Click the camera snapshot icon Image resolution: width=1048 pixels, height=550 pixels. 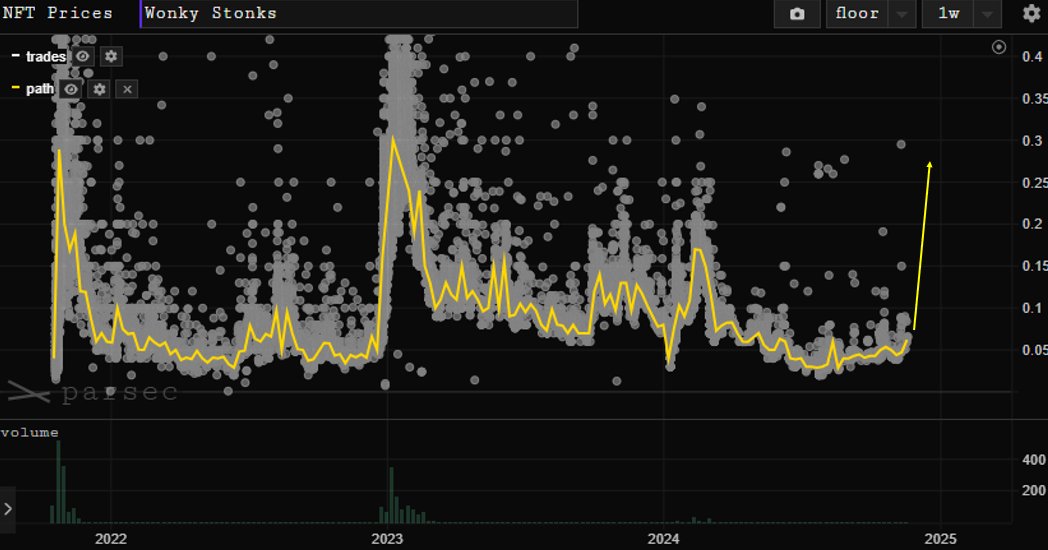coord(797,14)
